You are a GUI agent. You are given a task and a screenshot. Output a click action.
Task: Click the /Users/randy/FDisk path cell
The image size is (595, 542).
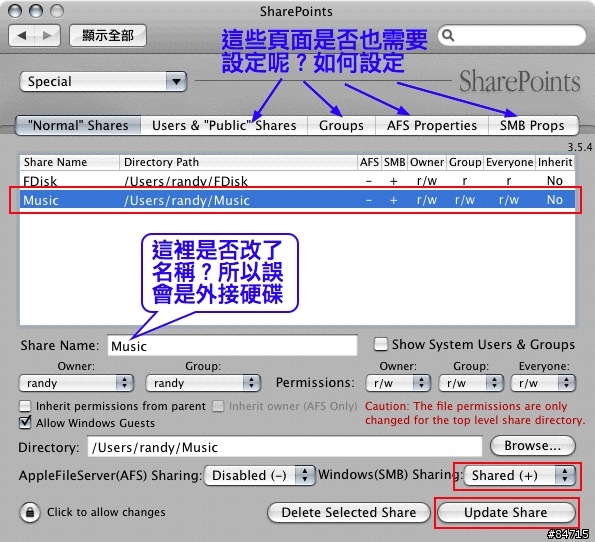186,181
